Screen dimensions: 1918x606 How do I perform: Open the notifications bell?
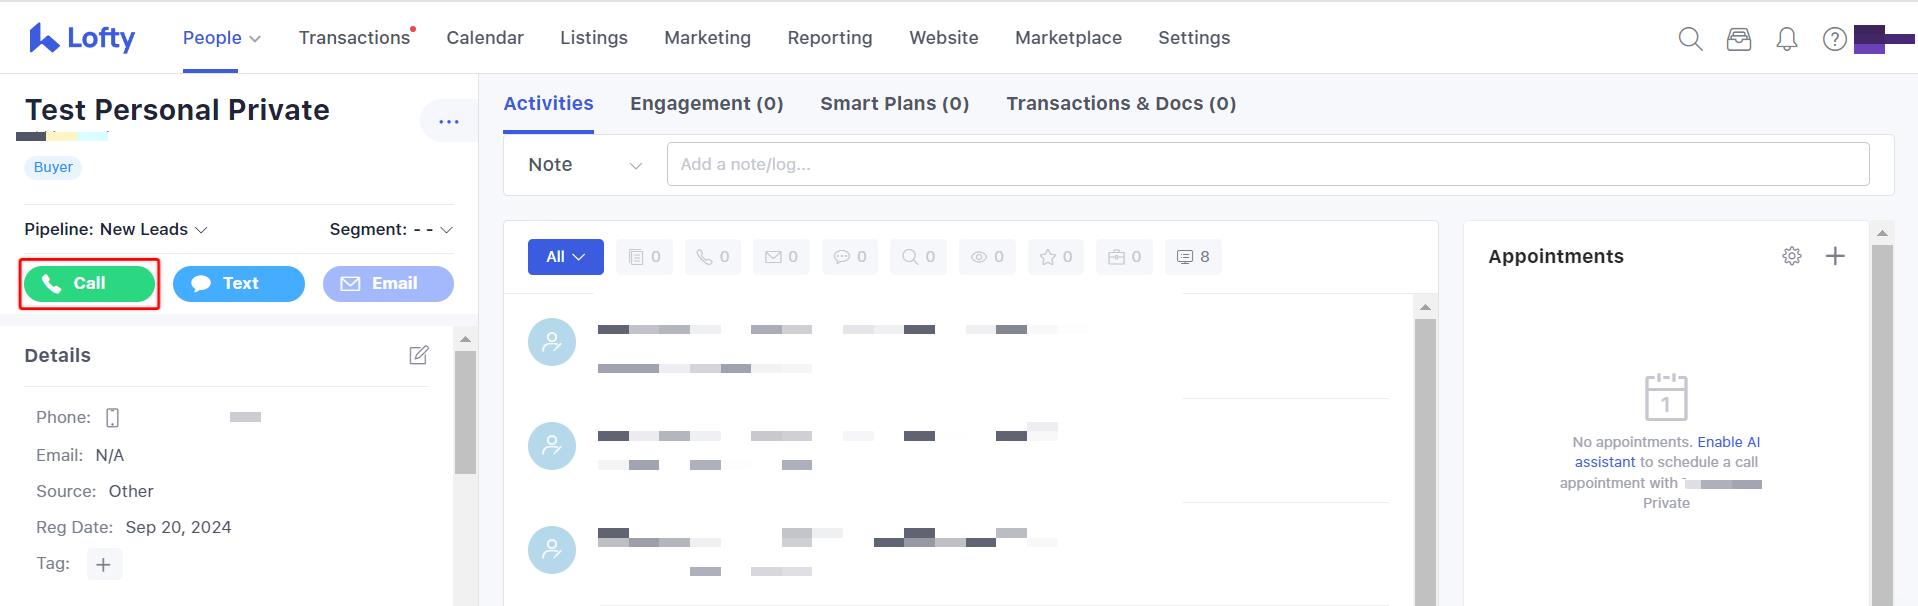pos(1786,39)
